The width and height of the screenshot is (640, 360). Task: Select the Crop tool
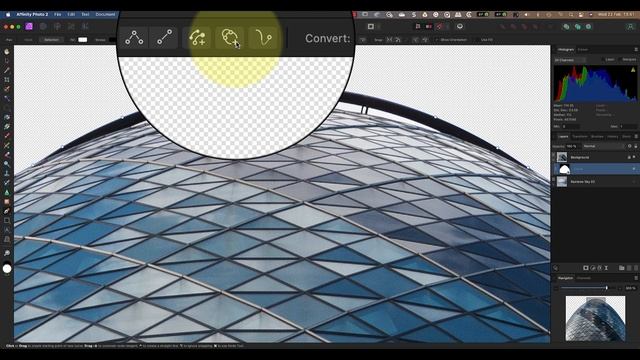[x=7, y=80]
